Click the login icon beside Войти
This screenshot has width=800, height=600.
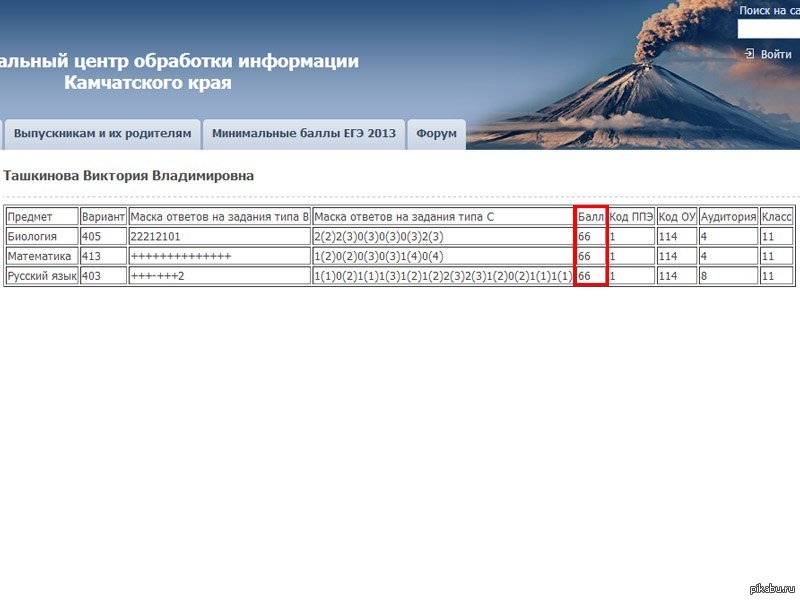tap(749, 54)
